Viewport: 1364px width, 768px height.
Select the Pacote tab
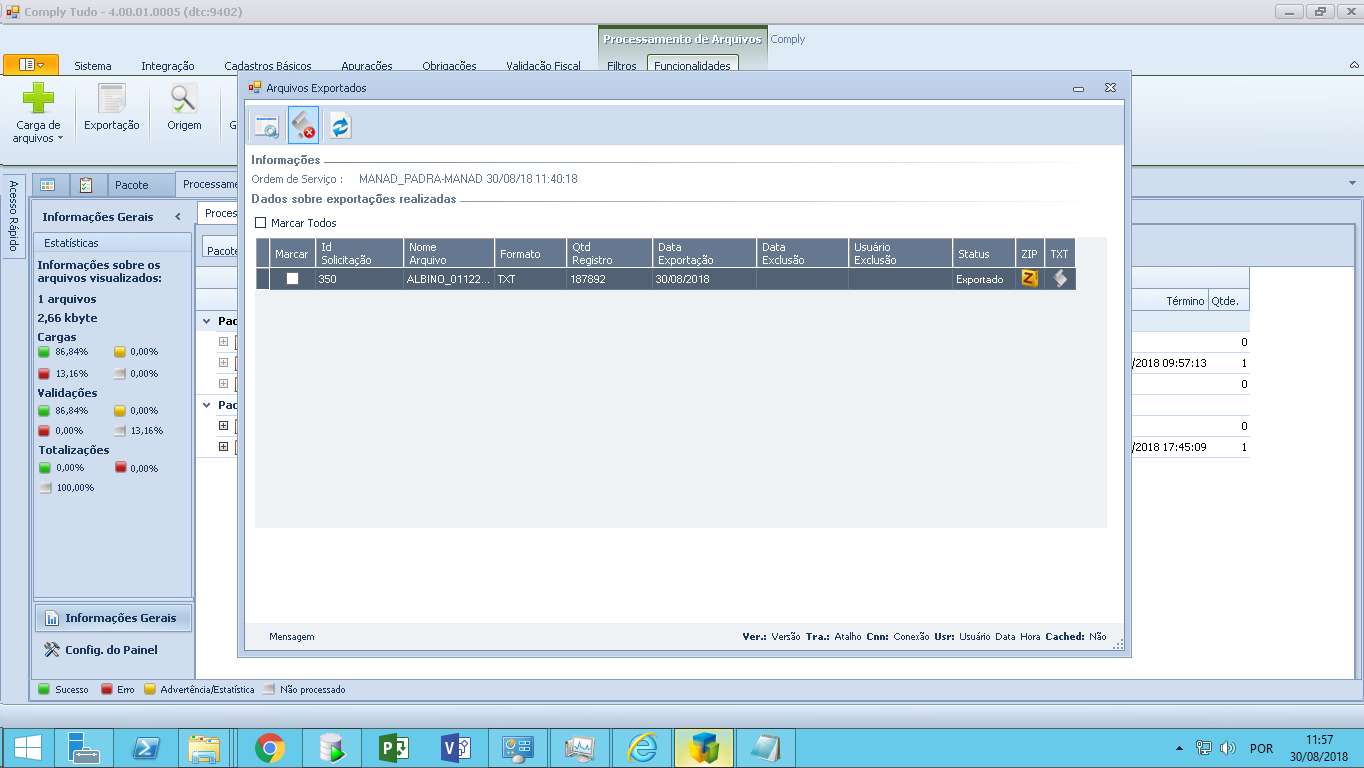tap(131, 185)
